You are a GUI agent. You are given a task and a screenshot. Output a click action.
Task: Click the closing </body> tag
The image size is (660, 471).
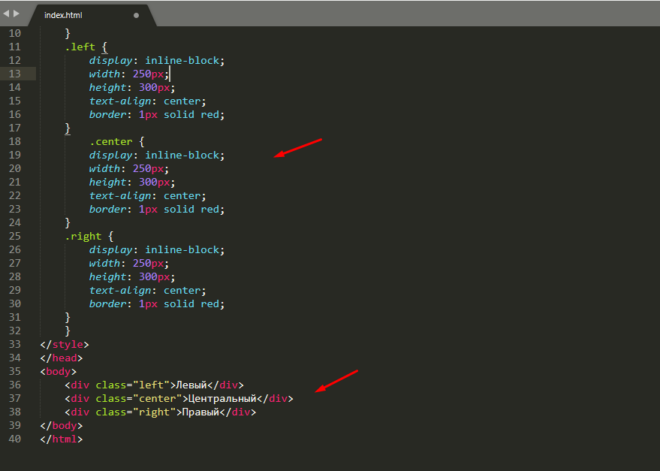[x=61, y=426]
